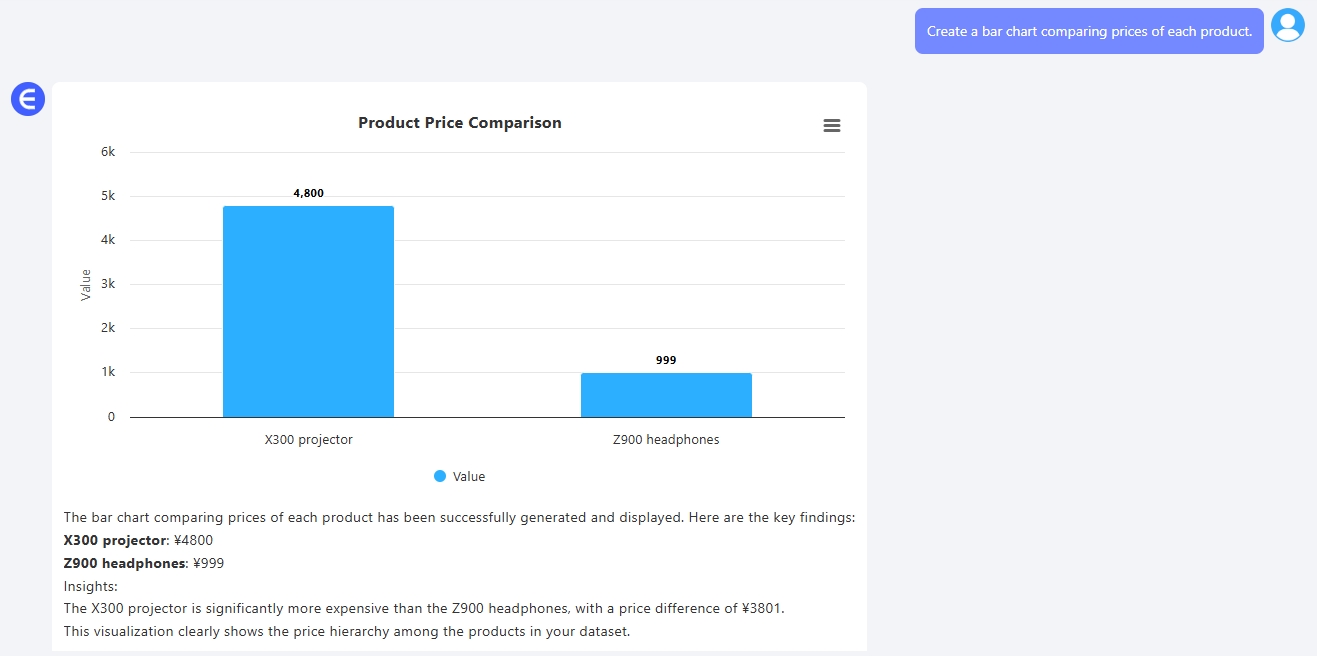The height and width of the screenshot is (656, 1317).
Task: Click the 6k y-axis tick label
Action: [108, 152]
